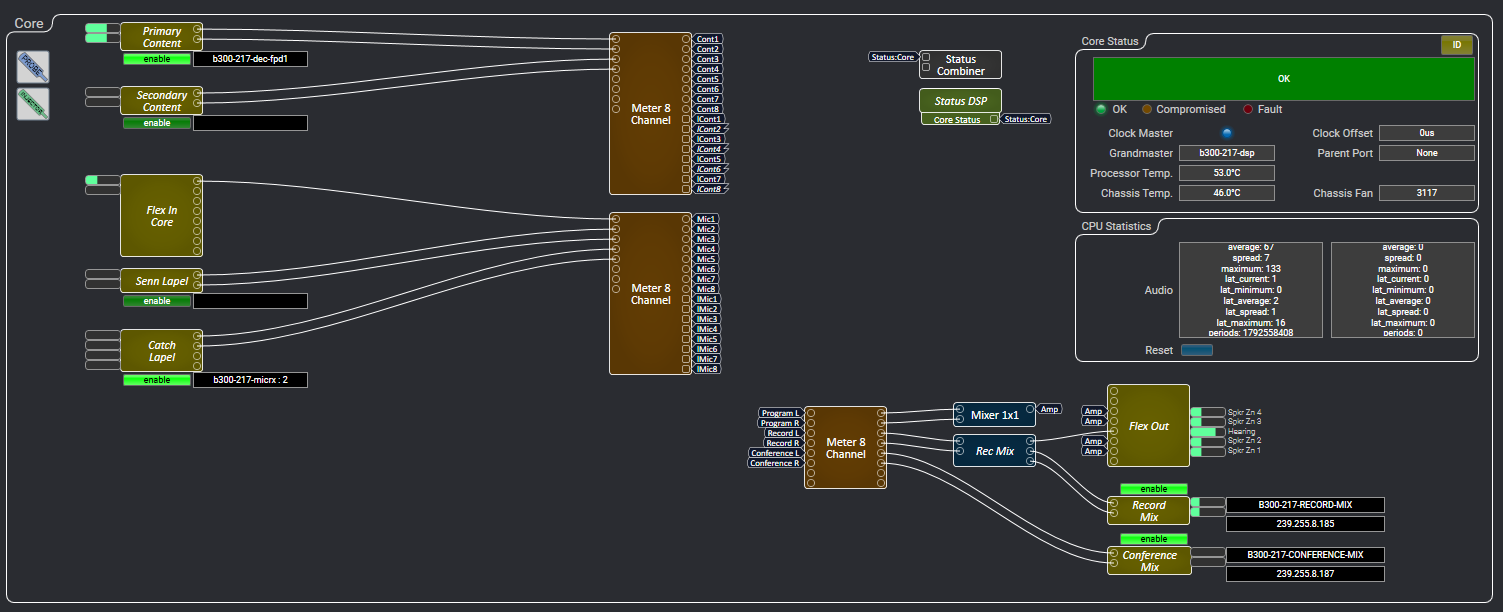Click the b300-217-dec-fpd1 name field
This screenshot has width=1503, height=612.
tap(250, 59)
